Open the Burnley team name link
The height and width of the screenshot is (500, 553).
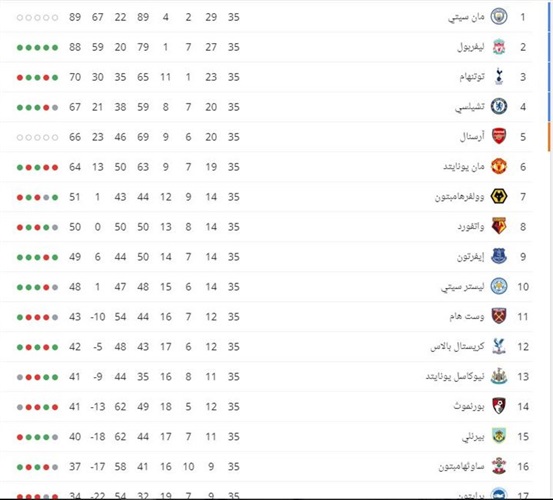[473, 437]
